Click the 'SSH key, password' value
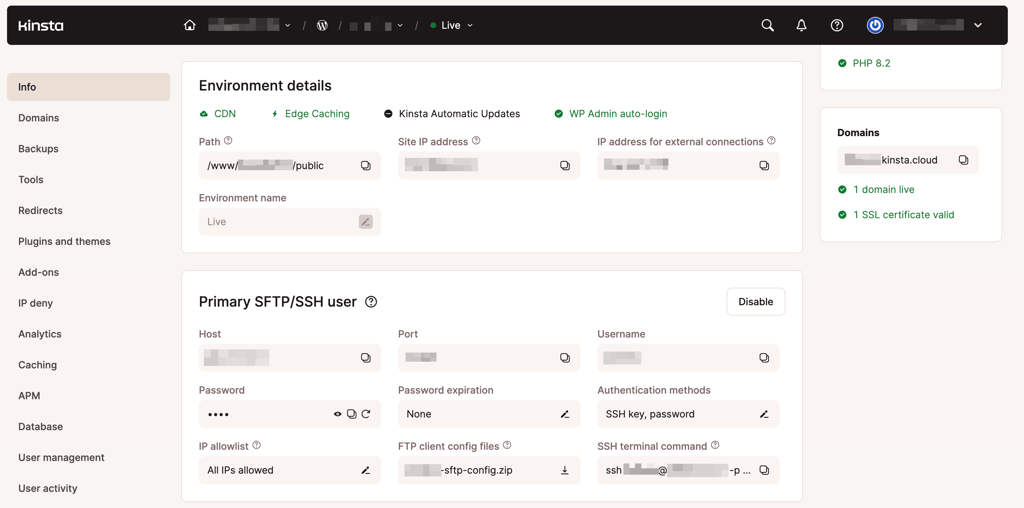The width and height of the screenshot is (1024, 508). pos(650,414)
